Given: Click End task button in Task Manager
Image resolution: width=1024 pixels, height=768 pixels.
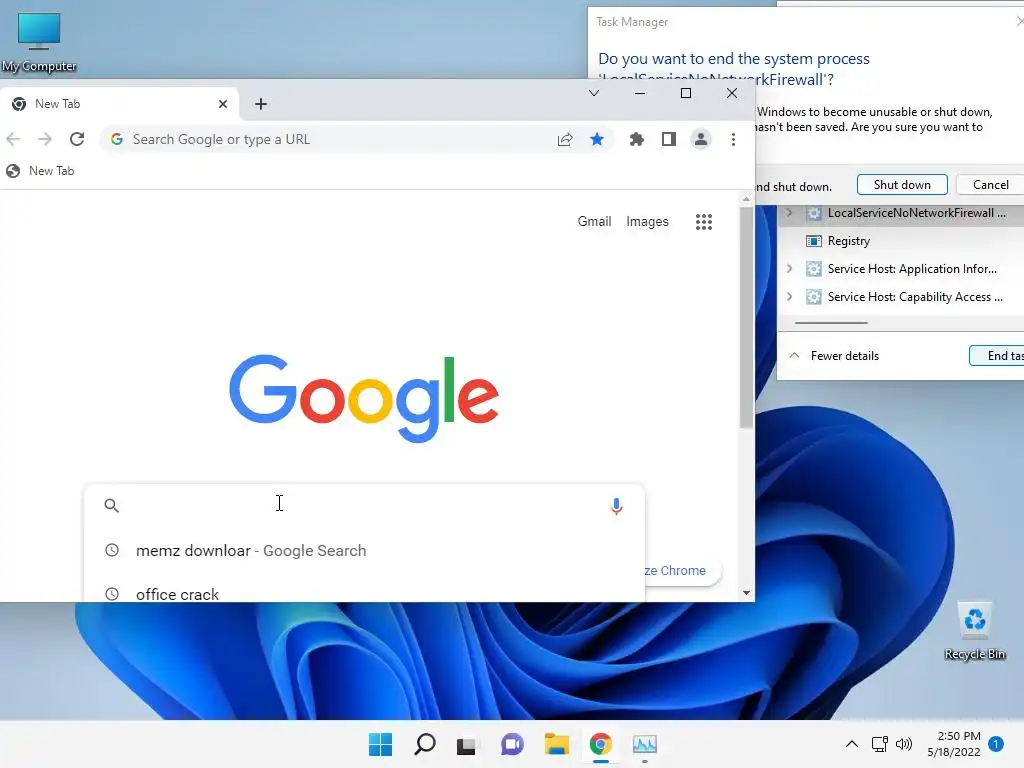Looking at the screenshot, I should point(997,356).
